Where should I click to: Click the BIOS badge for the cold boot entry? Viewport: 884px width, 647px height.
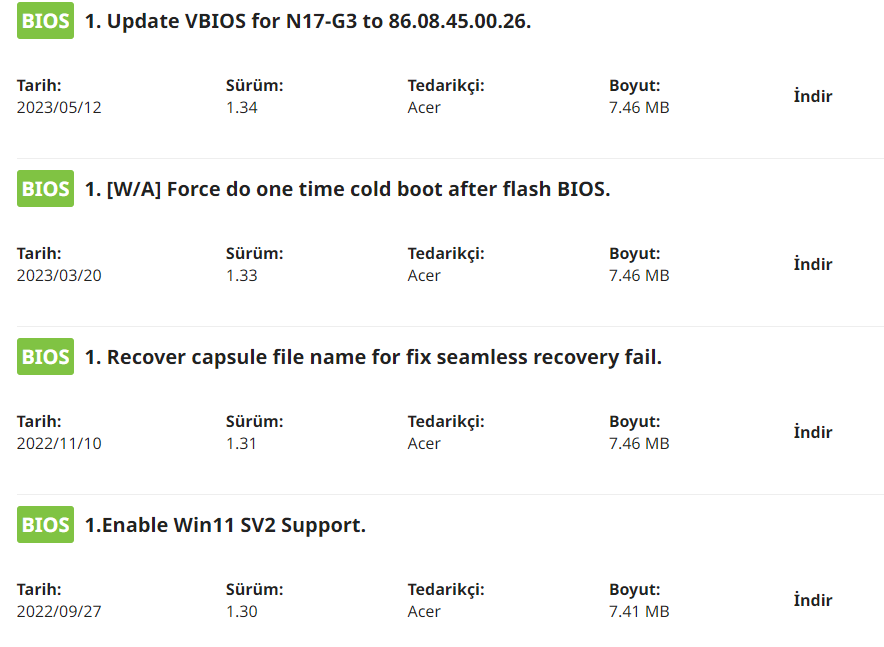(45, 189)
